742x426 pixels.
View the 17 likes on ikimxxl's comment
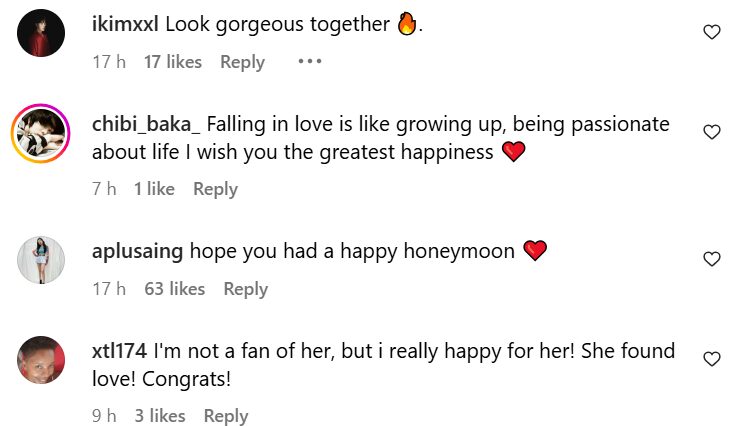(x=172, y=62)
